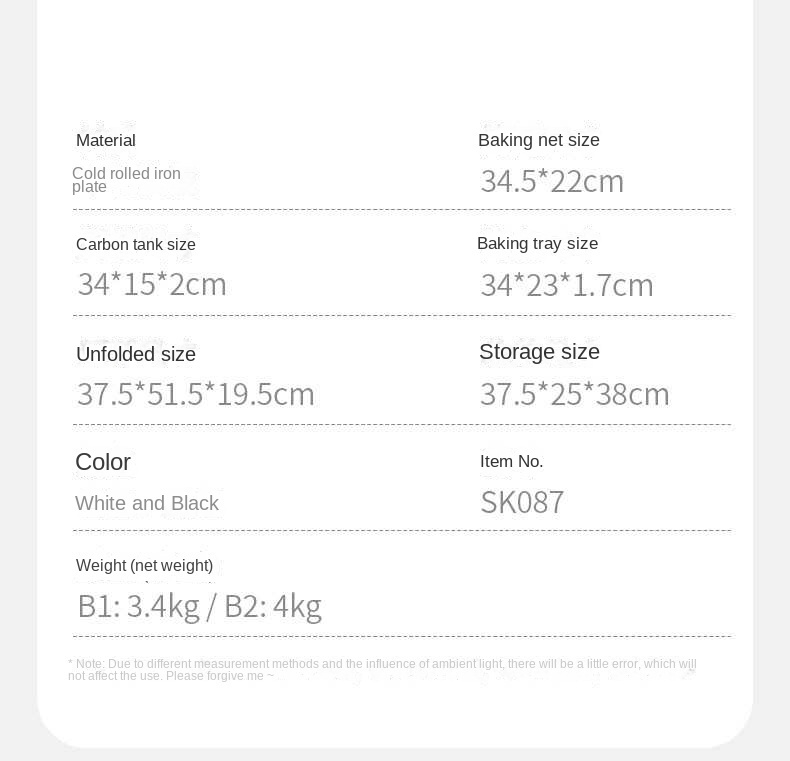Image resolution: width=790 pixels, height=761 pixels.
Task: Click the Baking net size heading
Action: click(x=539, y=141)
